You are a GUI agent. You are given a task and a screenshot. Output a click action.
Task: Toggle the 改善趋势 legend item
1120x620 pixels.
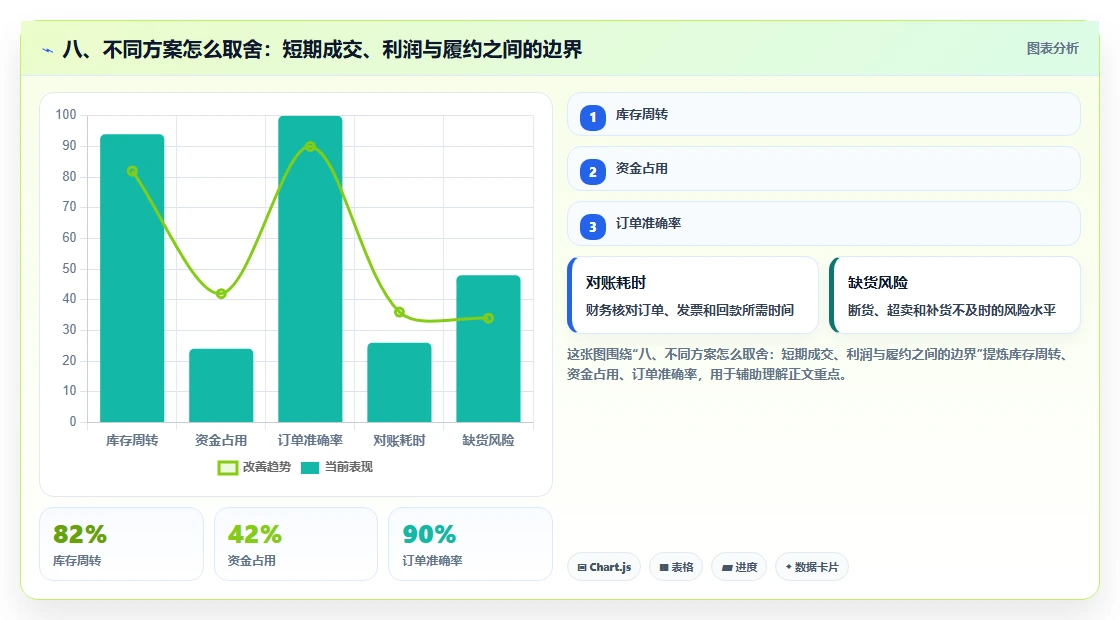coord(254,467)
